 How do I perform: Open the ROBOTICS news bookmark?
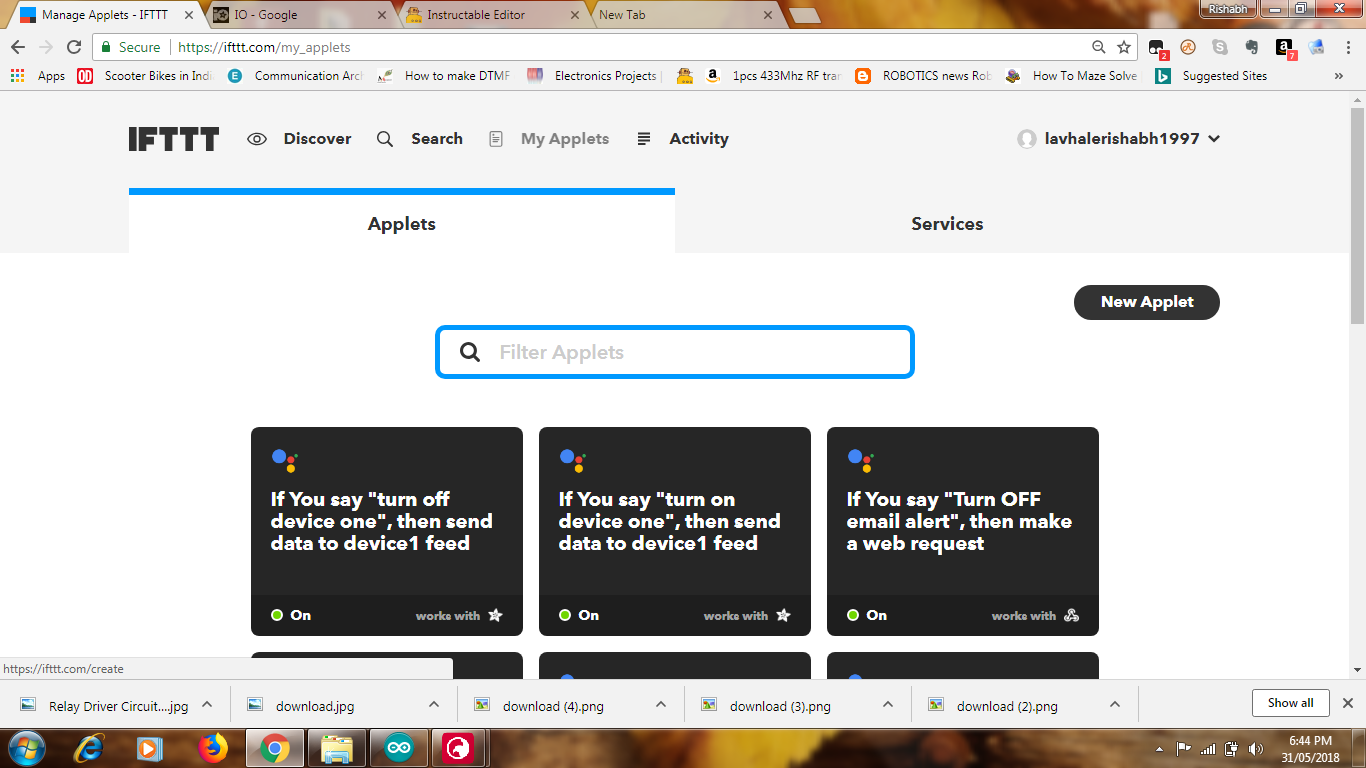point(925,76)
